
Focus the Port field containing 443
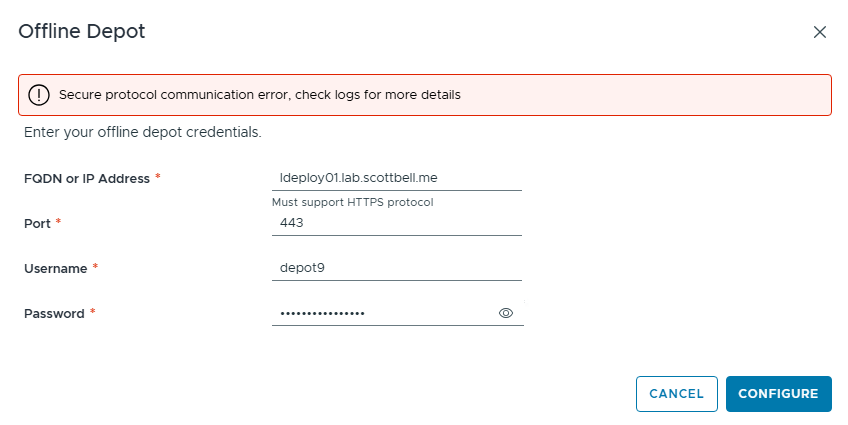pos(396,223)
